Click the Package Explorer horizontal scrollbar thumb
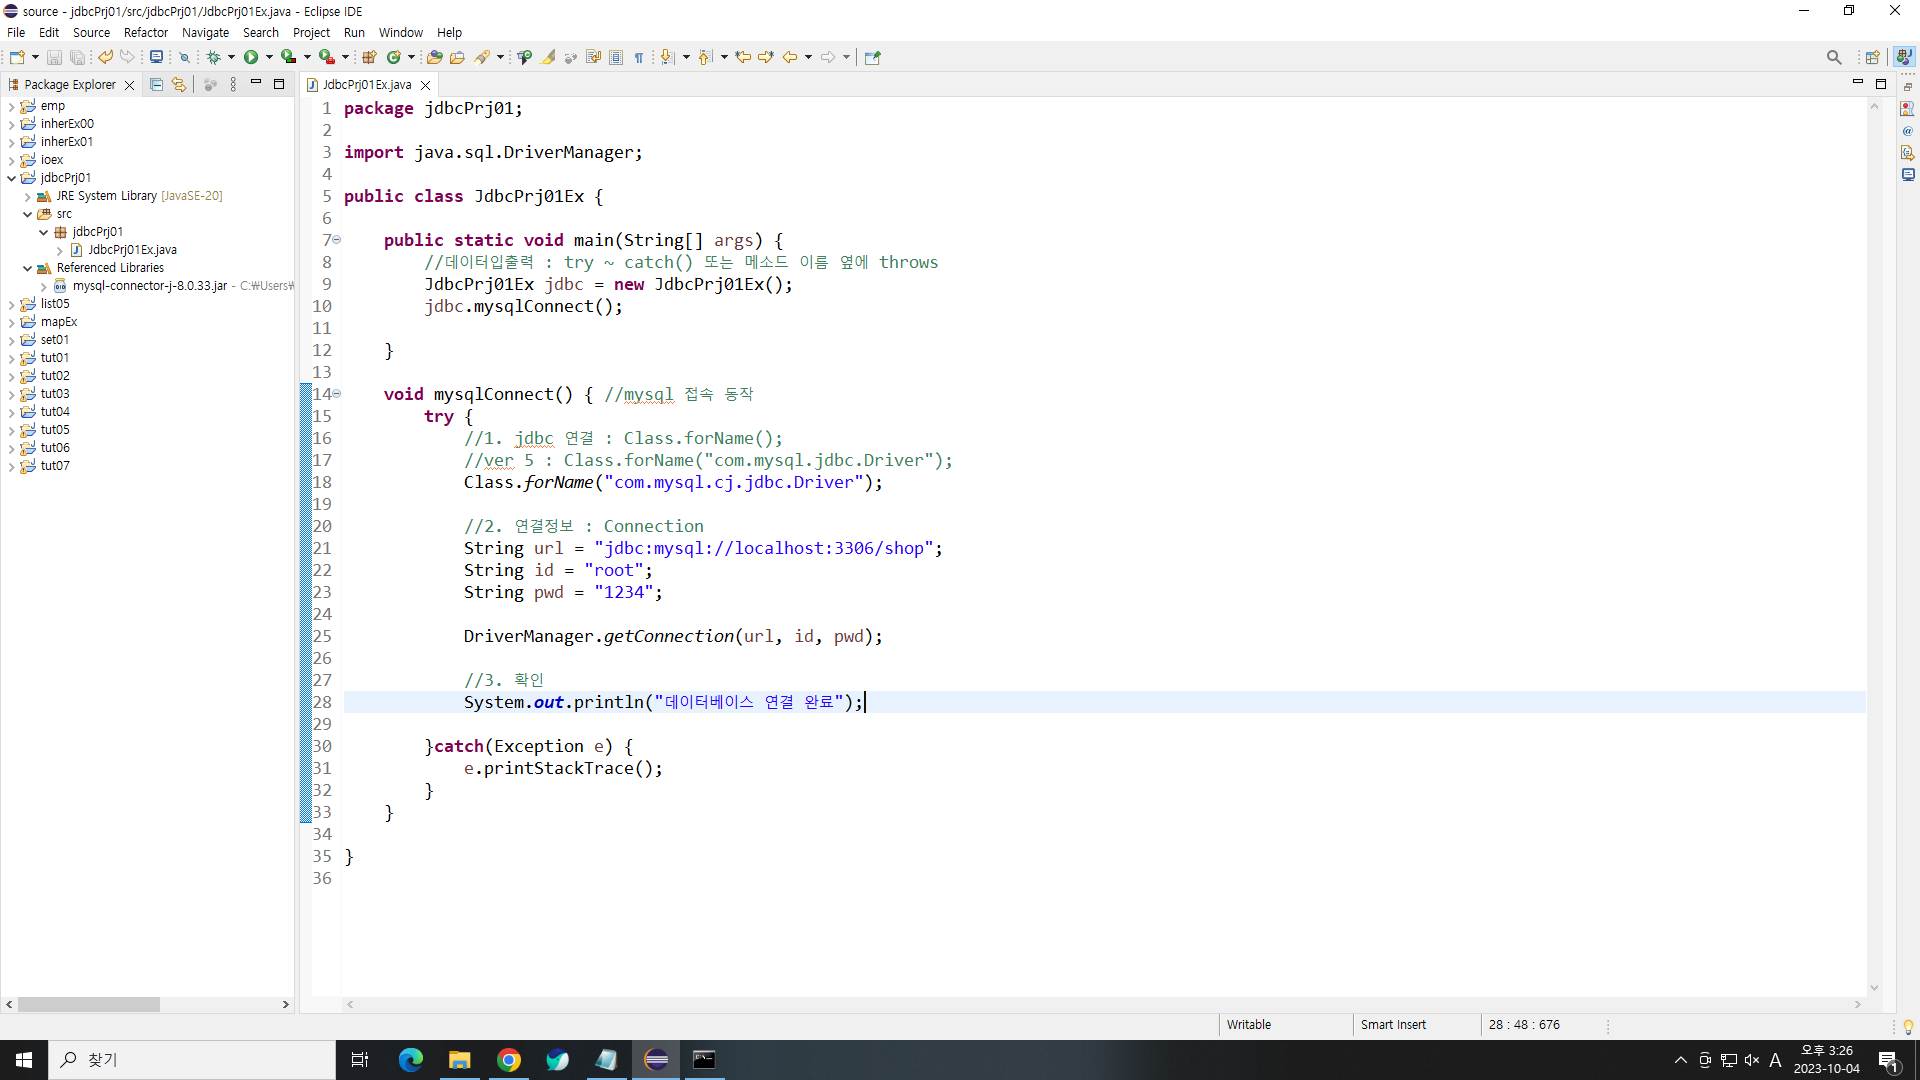This screenshot has width=1920, height=1080. point(88,1004)
